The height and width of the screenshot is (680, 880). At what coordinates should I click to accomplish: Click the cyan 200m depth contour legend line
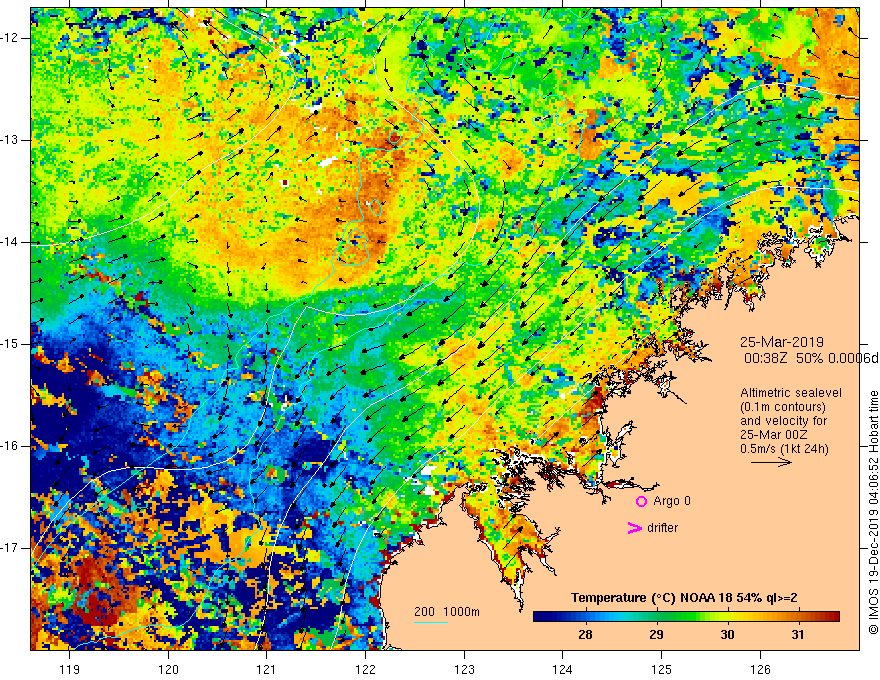tap(430, 622)
